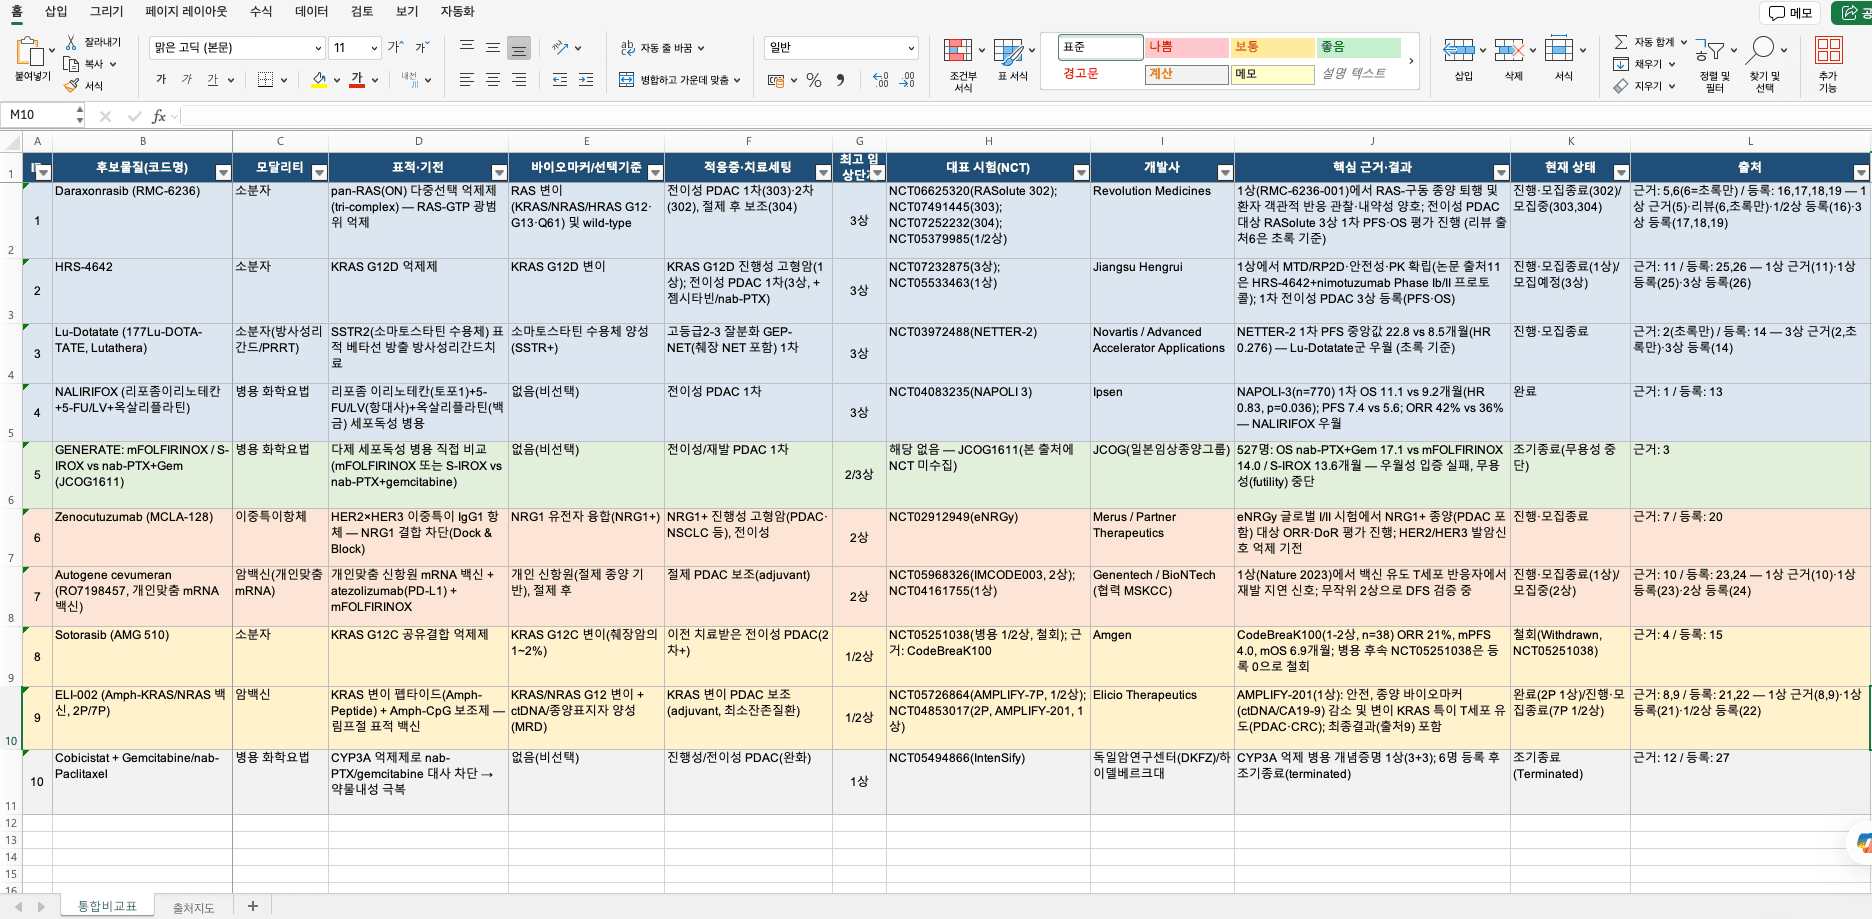Open filter dropdown for 표적·기전 column
This screenshot has height=919, width=1872.
499,173
